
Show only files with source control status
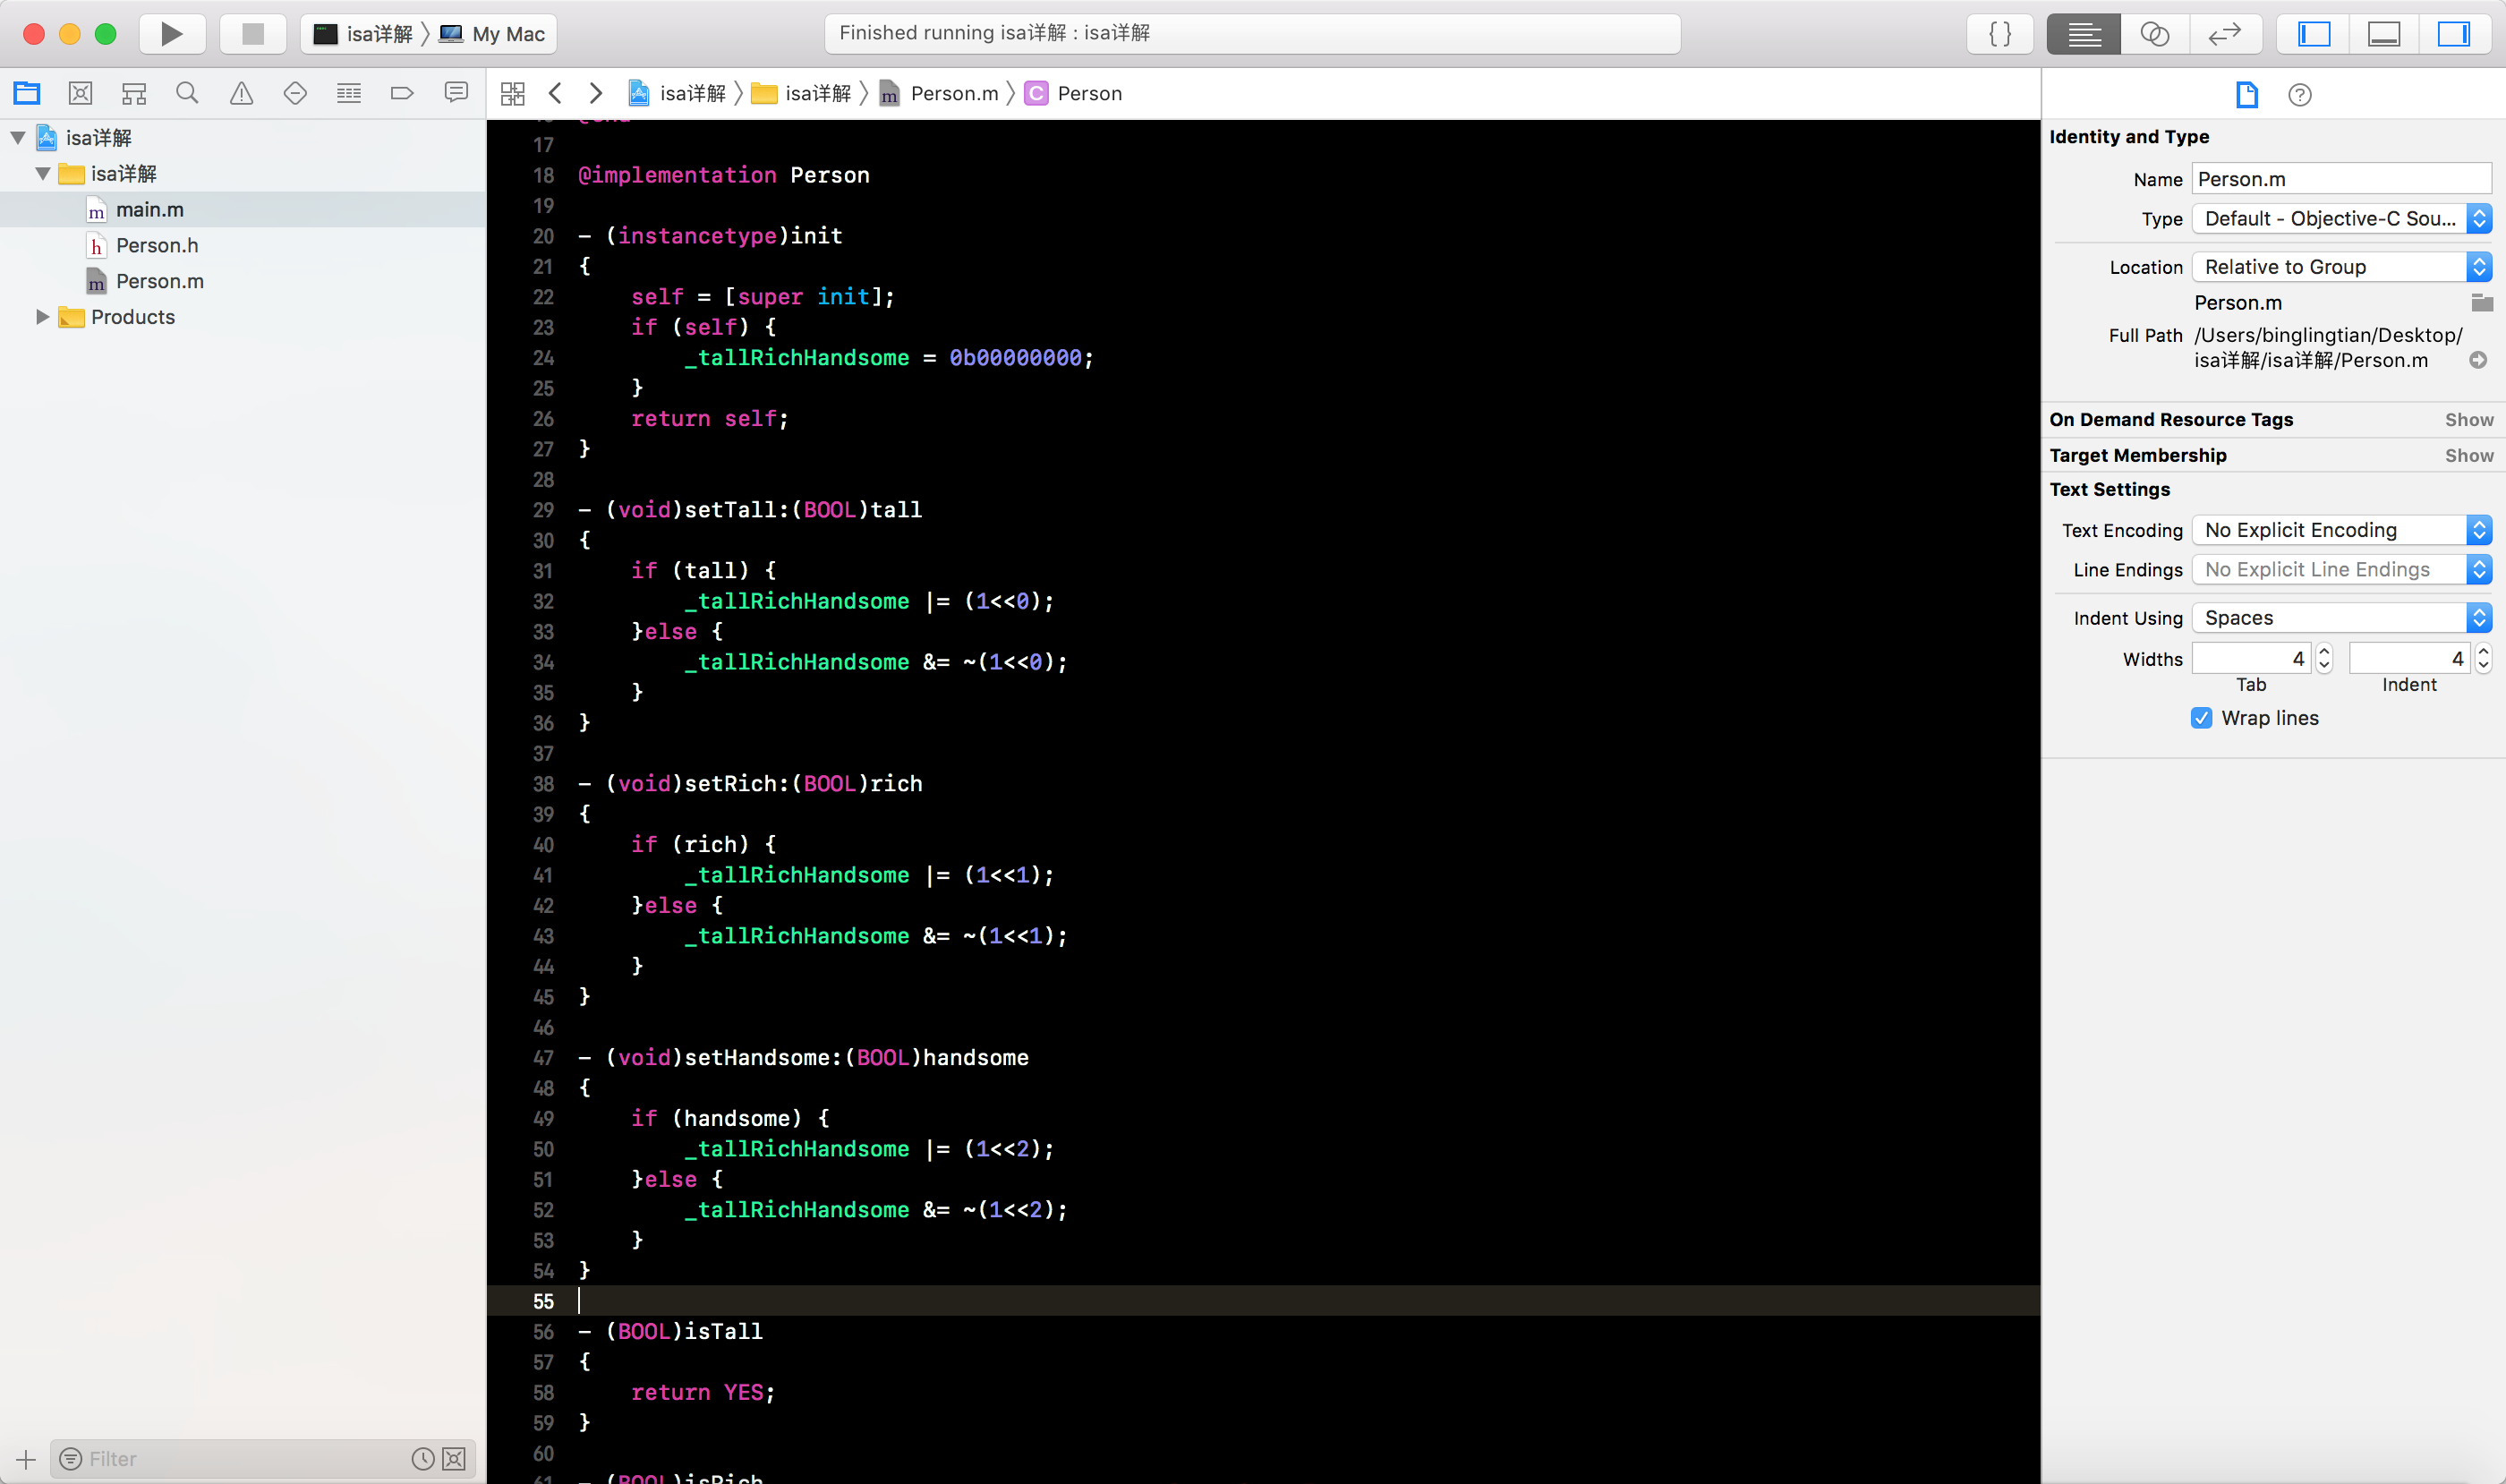click(454, 1459)
